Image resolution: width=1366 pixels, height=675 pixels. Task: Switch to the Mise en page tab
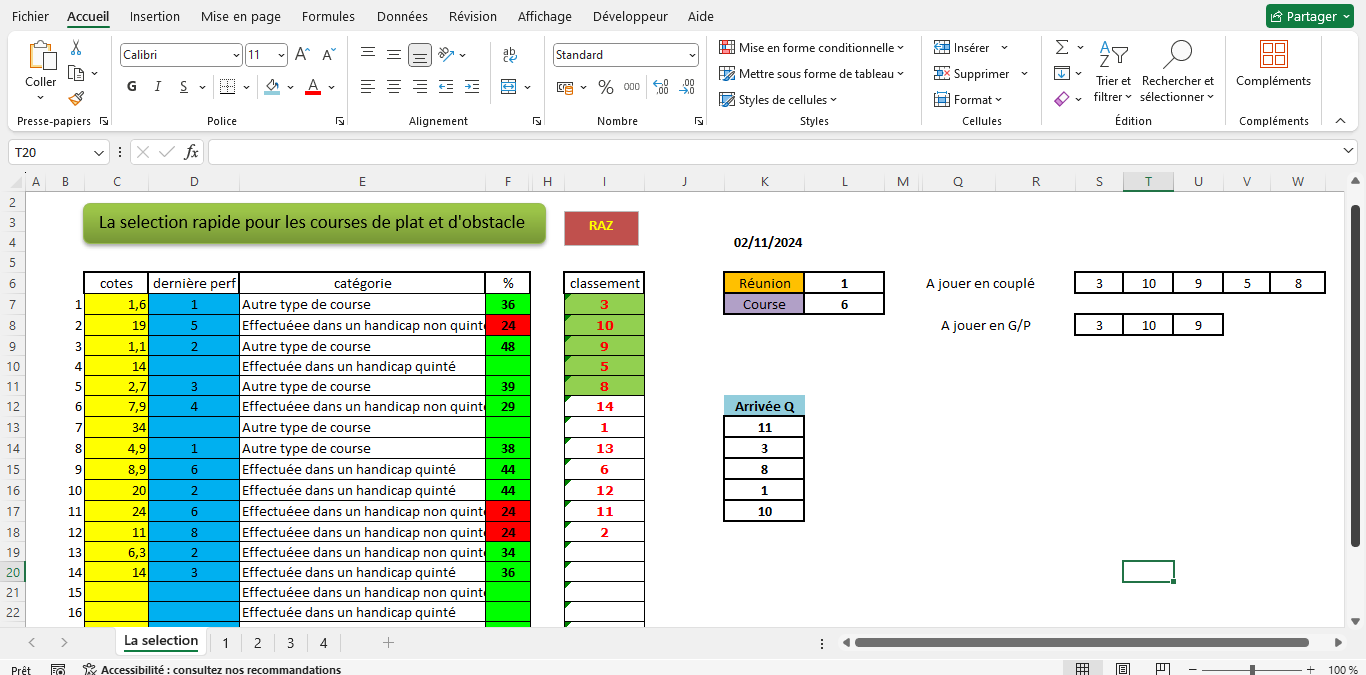tap(241, 16)
